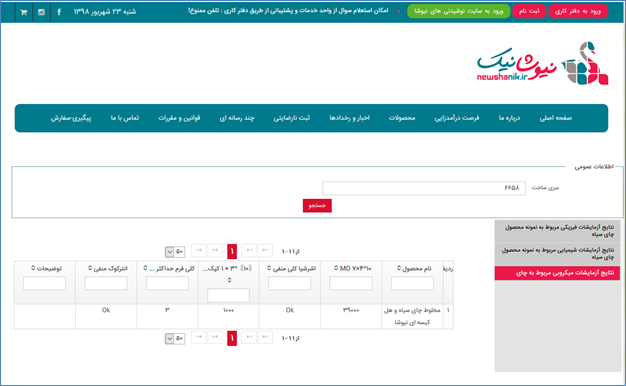Image resolution: width=626 pixels, height=386 pixels.
Task: Select نتایج آزمایشات فیزیکی tab
Action: coord(557,231)
